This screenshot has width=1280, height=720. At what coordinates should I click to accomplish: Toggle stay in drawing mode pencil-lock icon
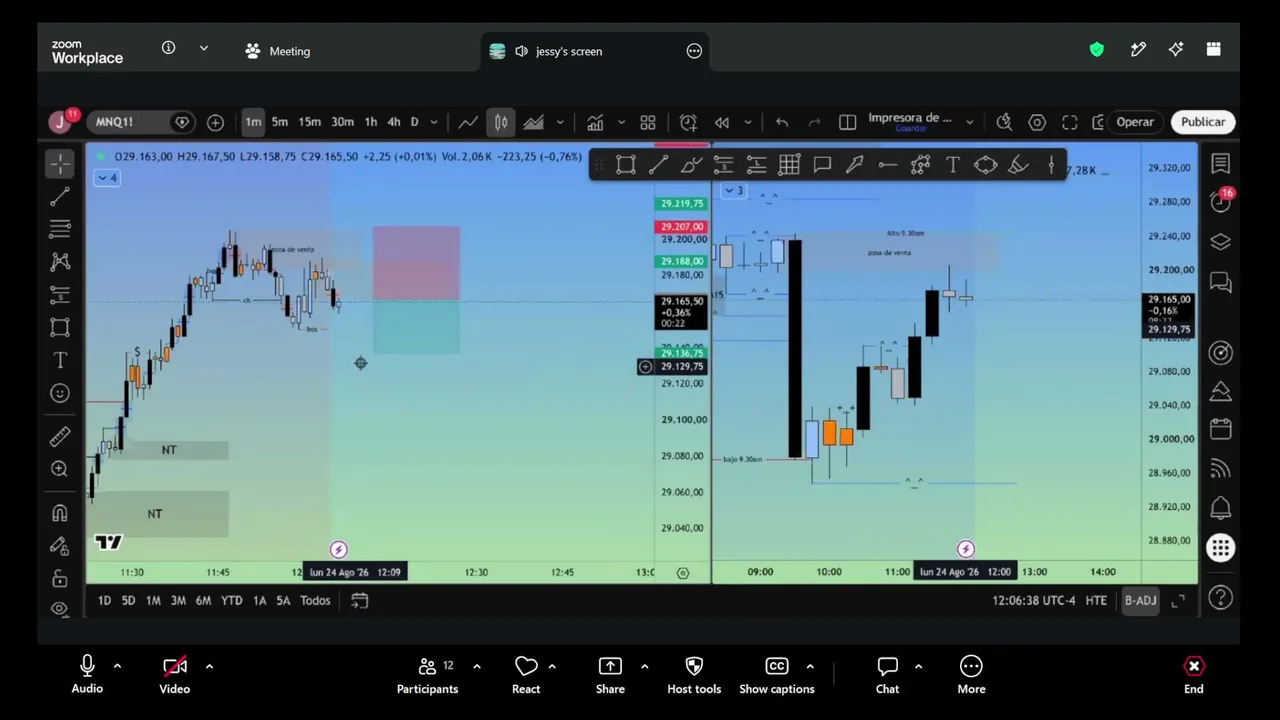coord(60,546)
